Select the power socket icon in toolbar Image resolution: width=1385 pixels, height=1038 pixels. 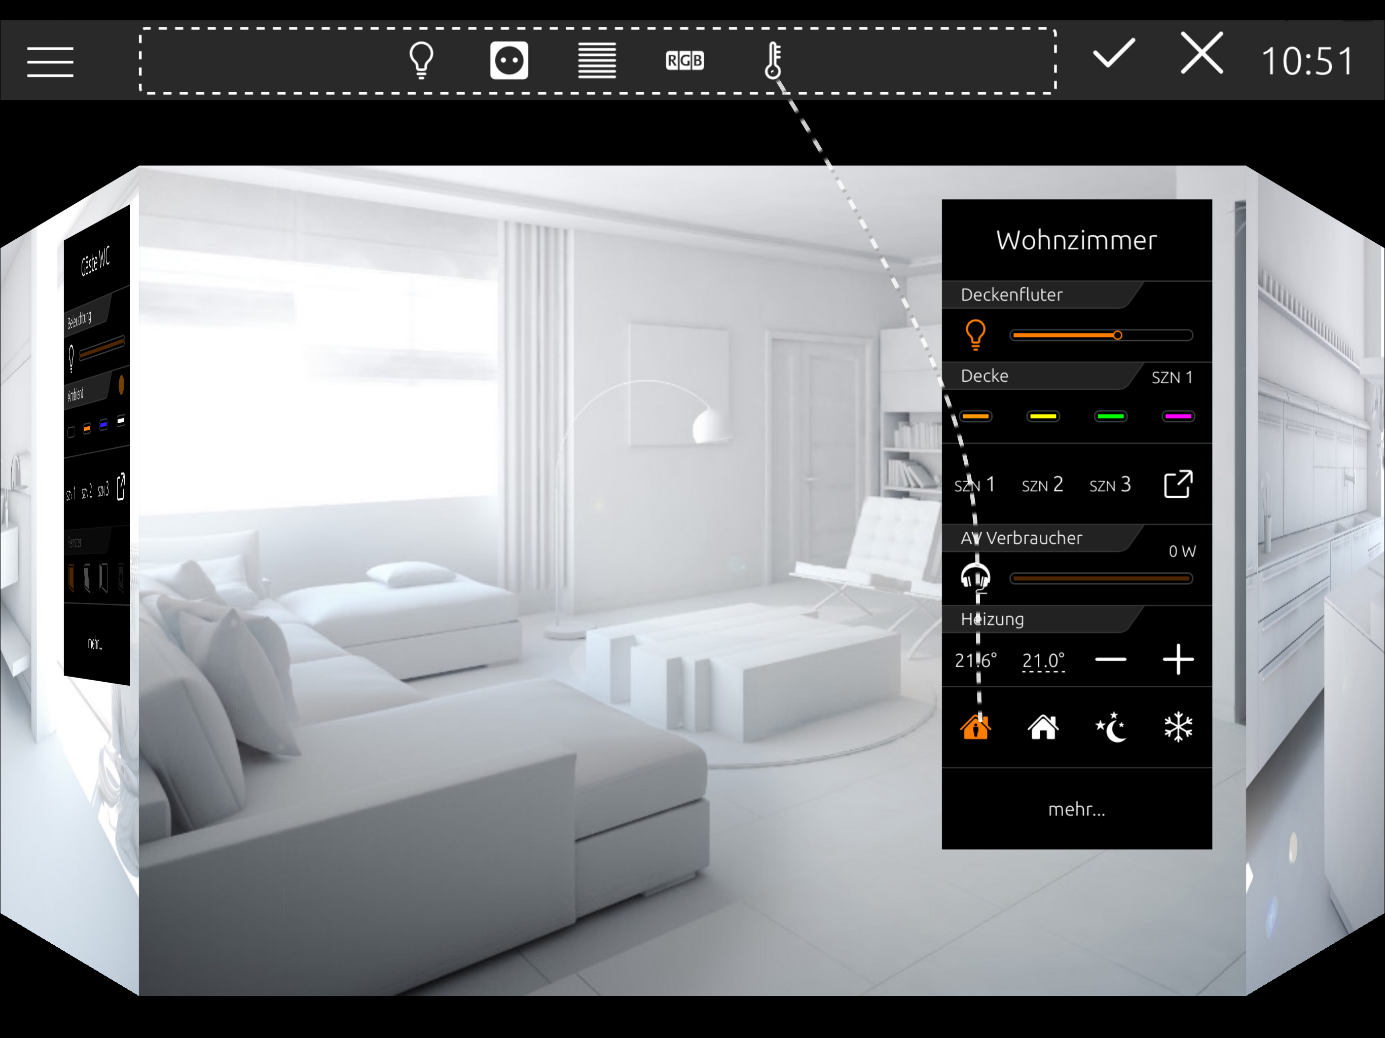tap(509, 61)
